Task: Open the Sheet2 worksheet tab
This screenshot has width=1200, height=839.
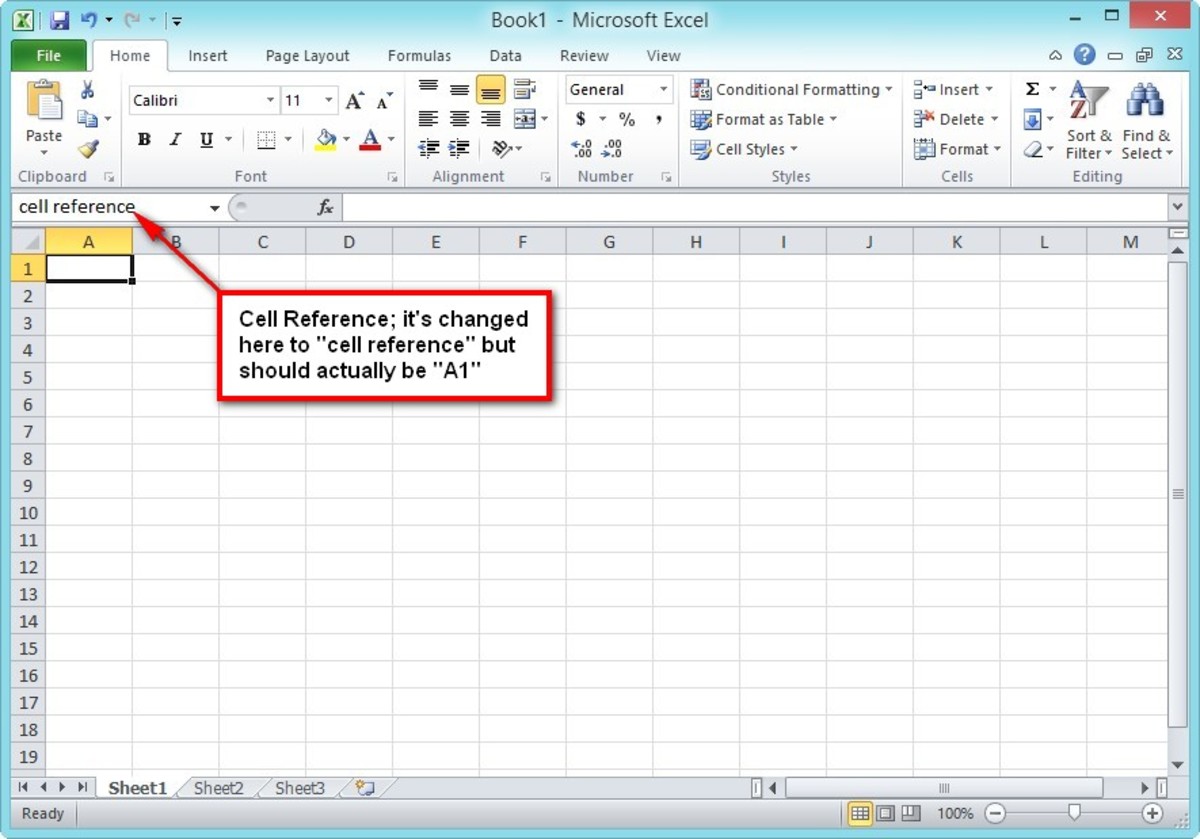Action: (218, 788)
